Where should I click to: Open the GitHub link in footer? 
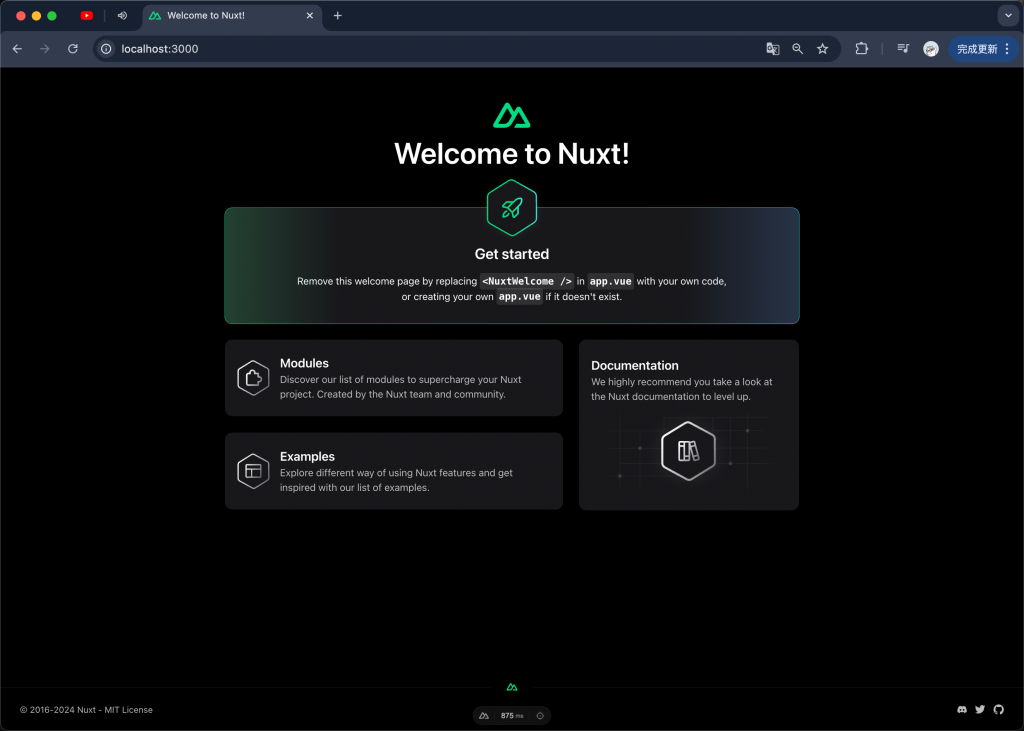click(x=999, y=709)
